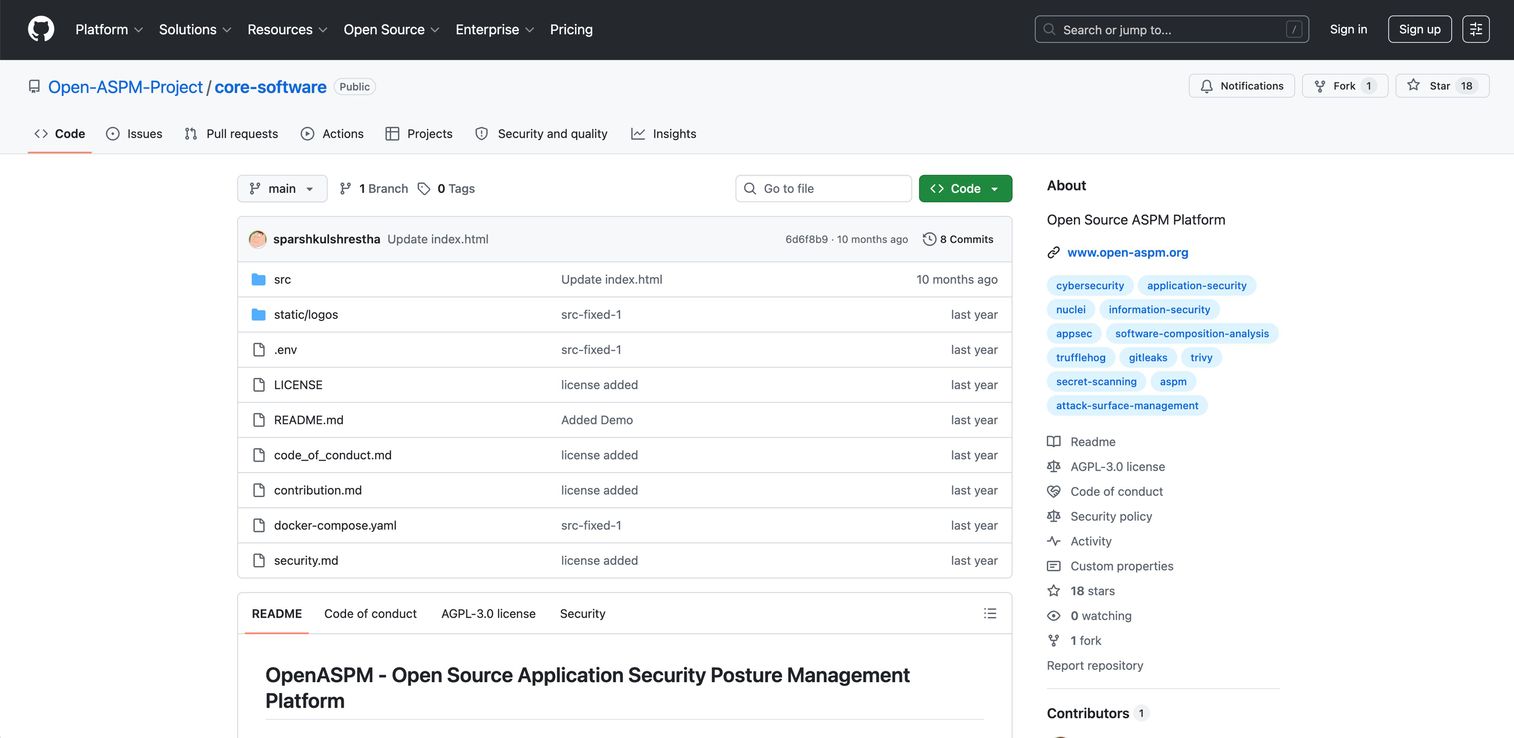This screenshot has height=738, width=1514.
Task: Click the Readme book icon in About
Action: pyautogui.click(x=1054, y=441)
